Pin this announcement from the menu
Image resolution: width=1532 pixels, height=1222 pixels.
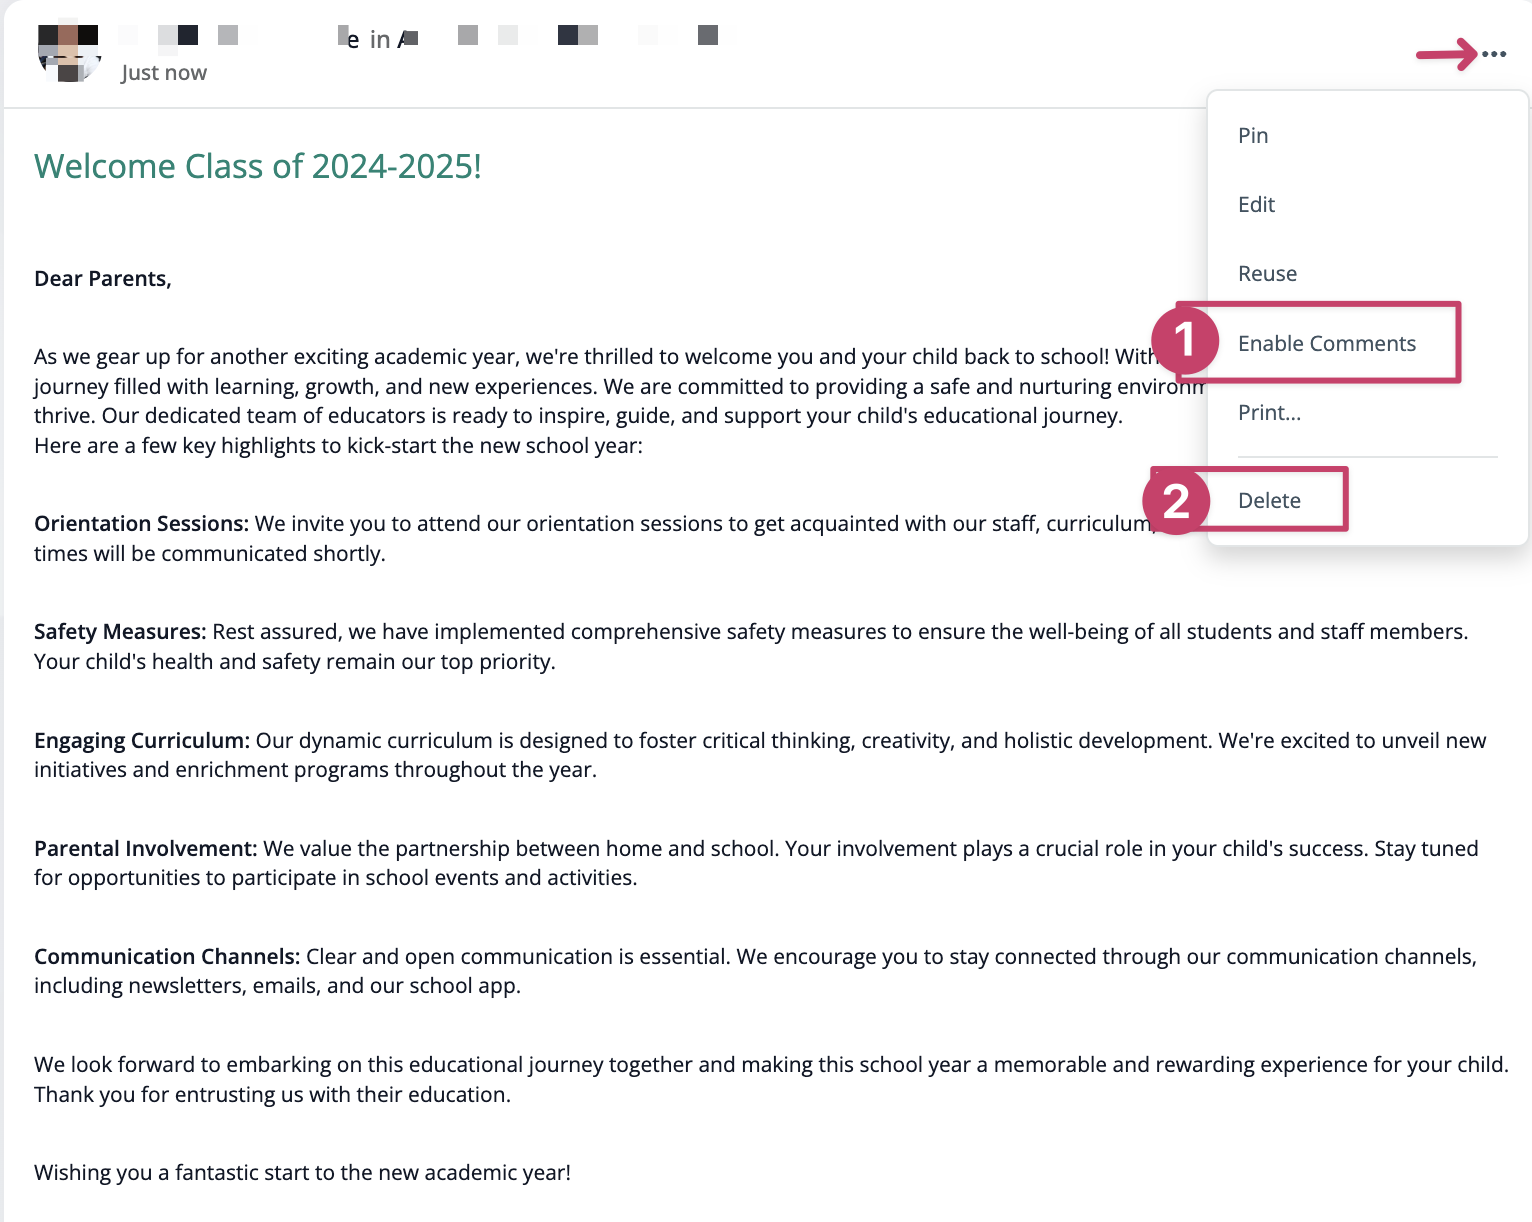click(x=1253, y=136)
